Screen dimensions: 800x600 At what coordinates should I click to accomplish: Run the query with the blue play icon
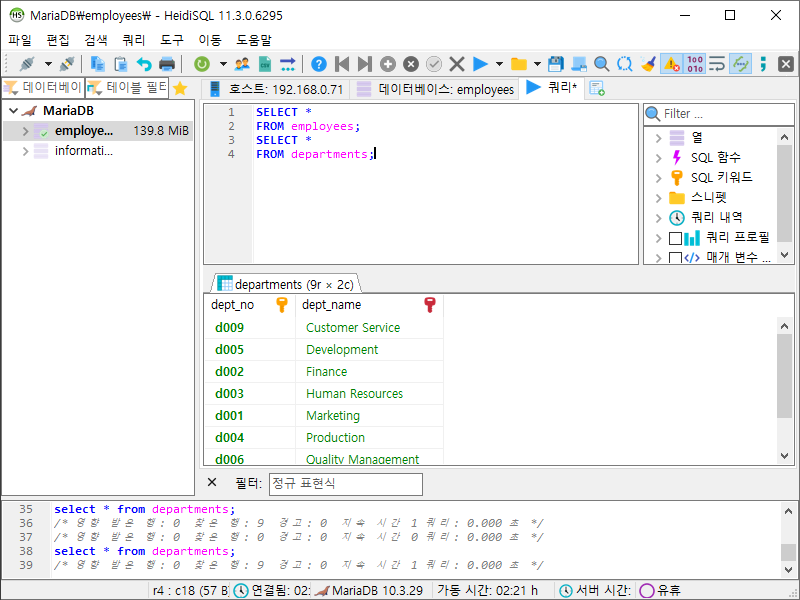[x=480, y=64]
